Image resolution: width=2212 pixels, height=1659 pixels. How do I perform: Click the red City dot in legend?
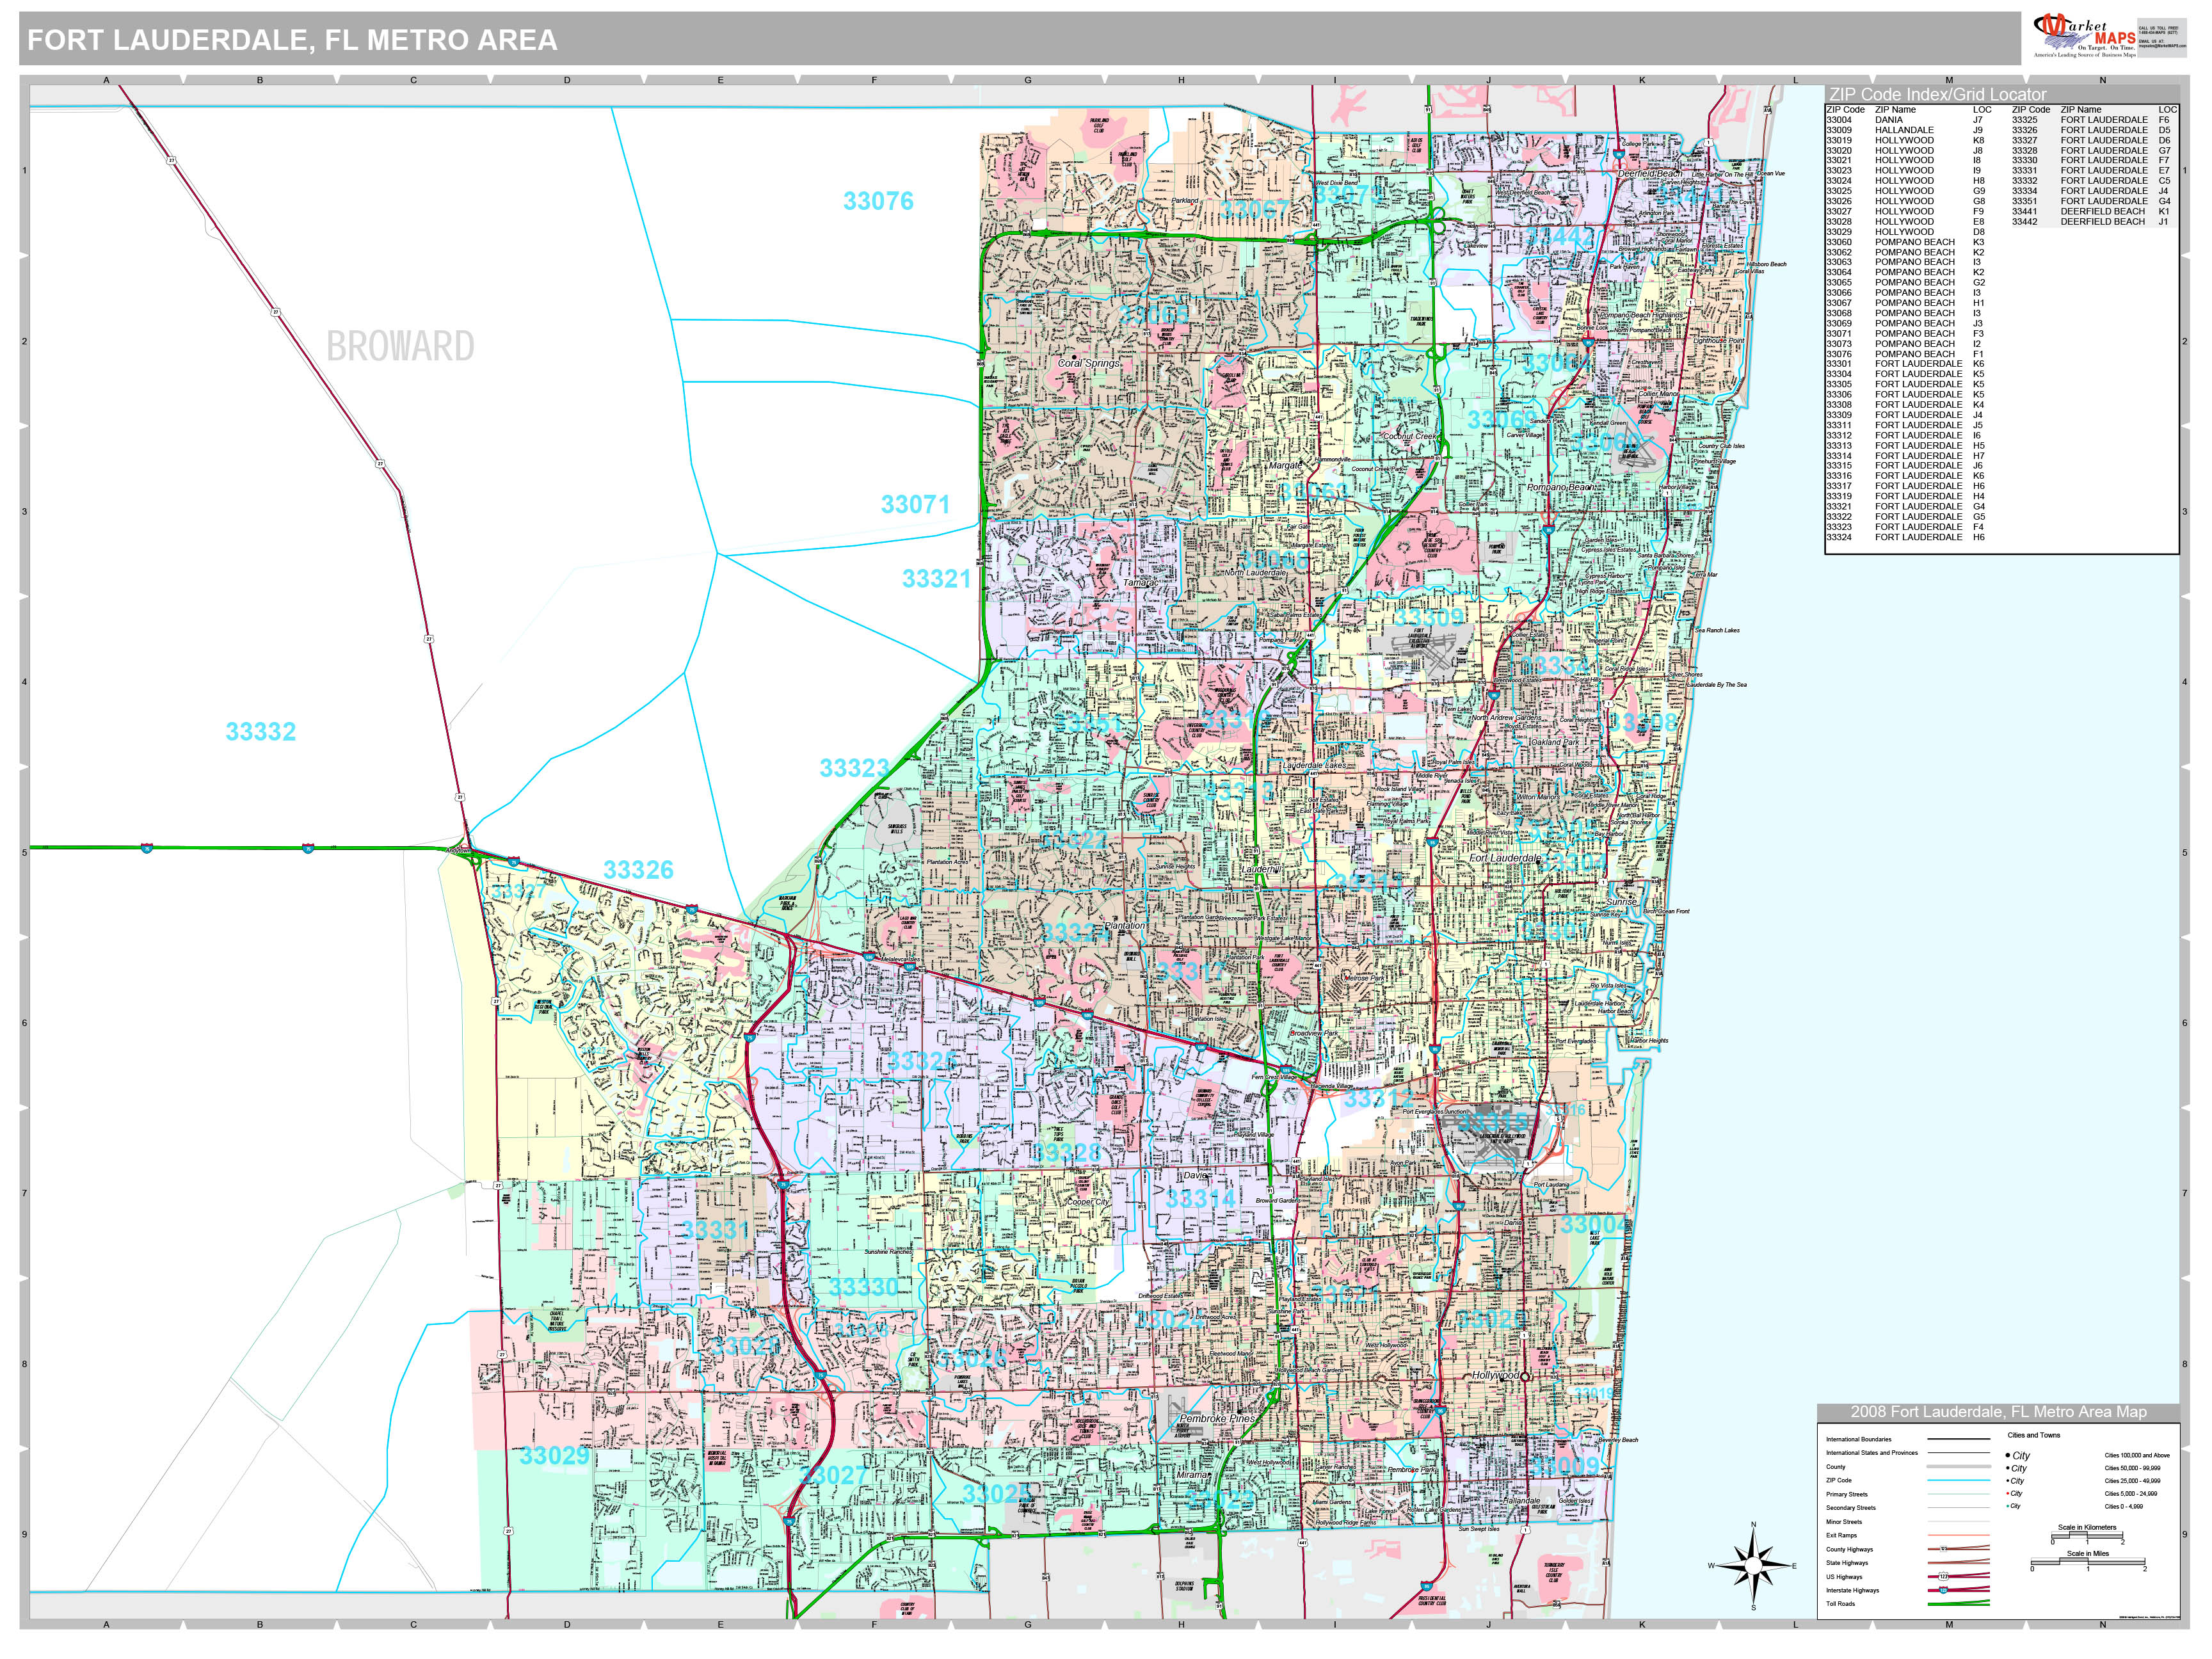pos(2008,1493)
